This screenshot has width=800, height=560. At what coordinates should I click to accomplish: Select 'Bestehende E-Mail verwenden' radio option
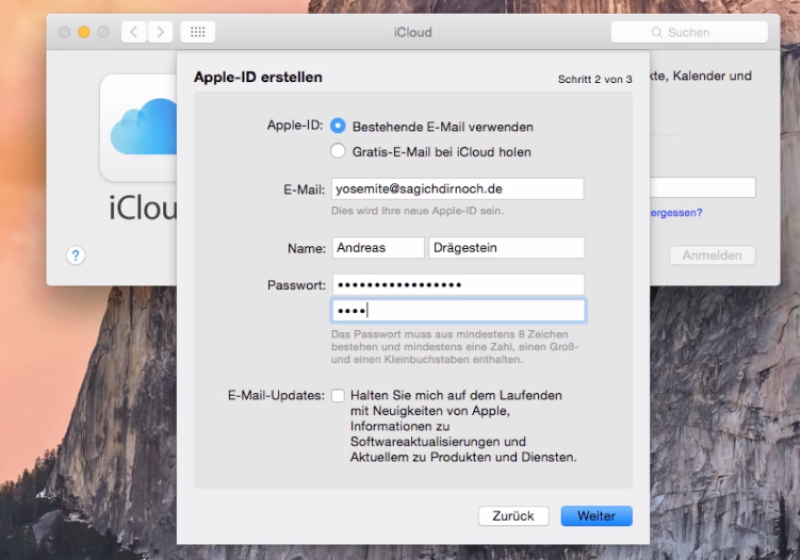338,127
